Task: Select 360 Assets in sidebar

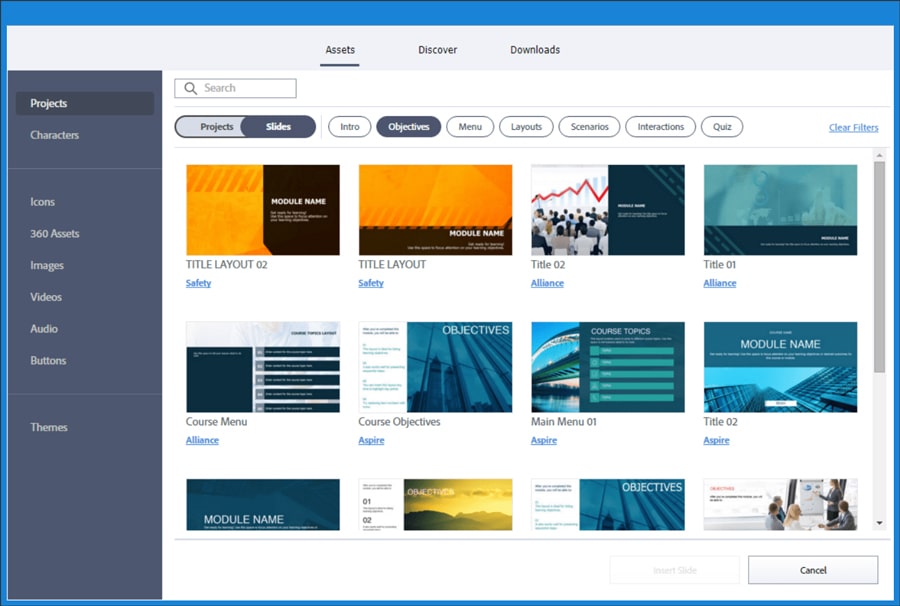Action: click(x=55, y=234)
